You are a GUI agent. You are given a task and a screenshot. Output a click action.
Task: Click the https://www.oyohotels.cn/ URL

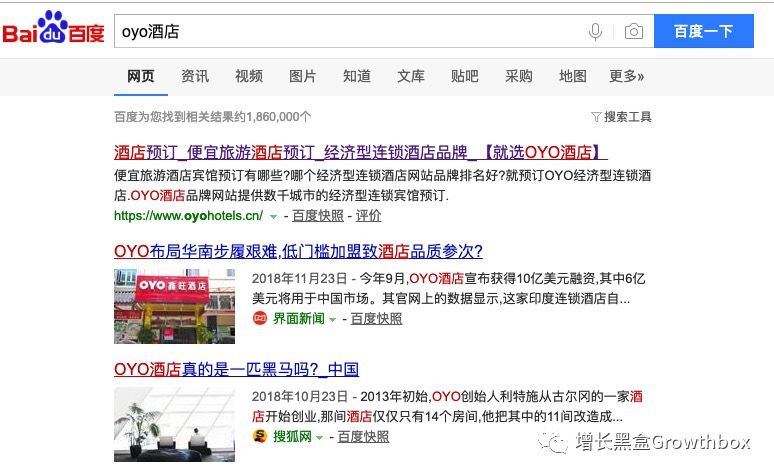(x=189, y=216)
